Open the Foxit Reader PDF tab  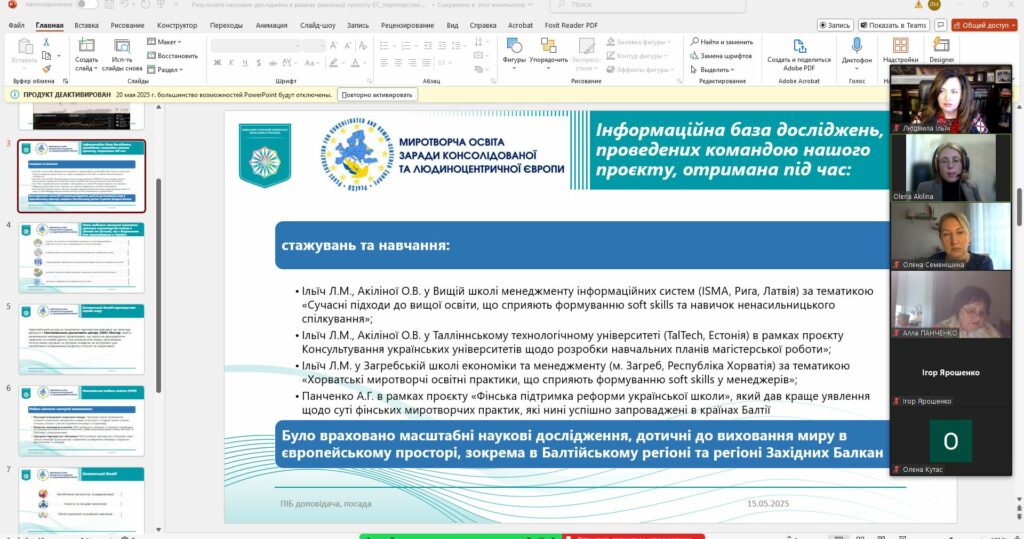pyautogui.click(x=571, y=25)
